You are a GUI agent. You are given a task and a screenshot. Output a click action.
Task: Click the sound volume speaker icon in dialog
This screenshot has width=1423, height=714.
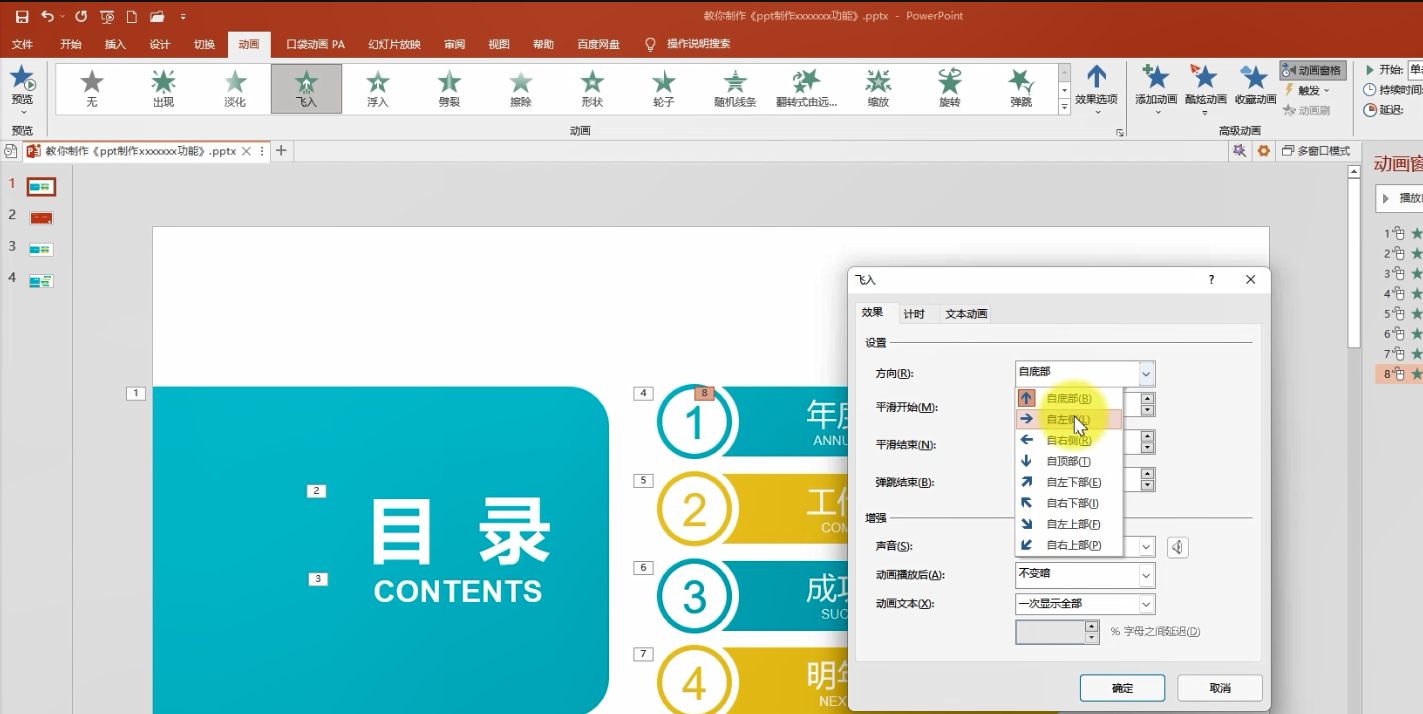click(1178, 547)
